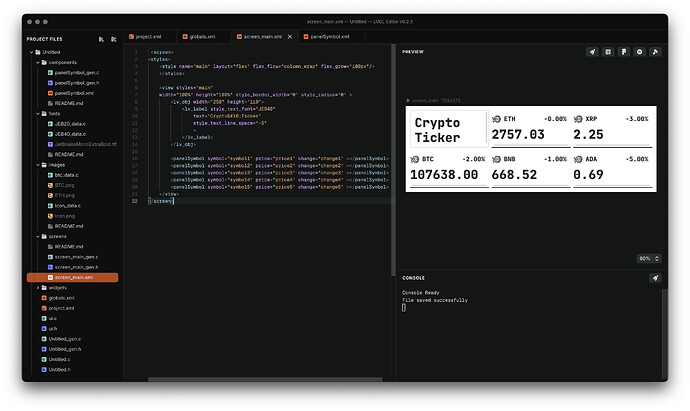This screenshot has height=411, width=690.
Task: Select the screen_main.xml editor tab
Action: (x=263, y=37)
